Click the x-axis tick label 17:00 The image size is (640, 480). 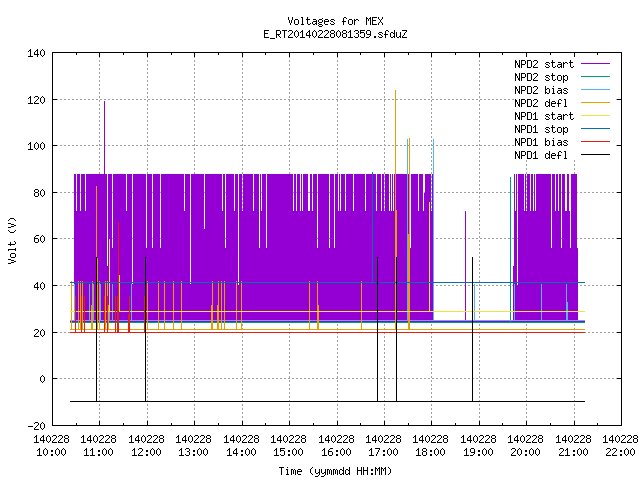[x=383, y=452]
